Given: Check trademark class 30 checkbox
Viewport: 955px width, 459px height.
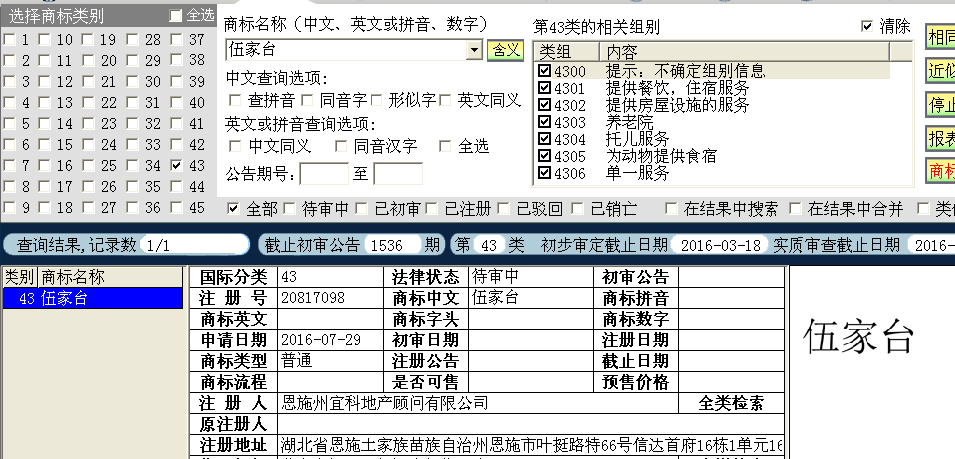Looking at the screenshot, I should point(133,82).
